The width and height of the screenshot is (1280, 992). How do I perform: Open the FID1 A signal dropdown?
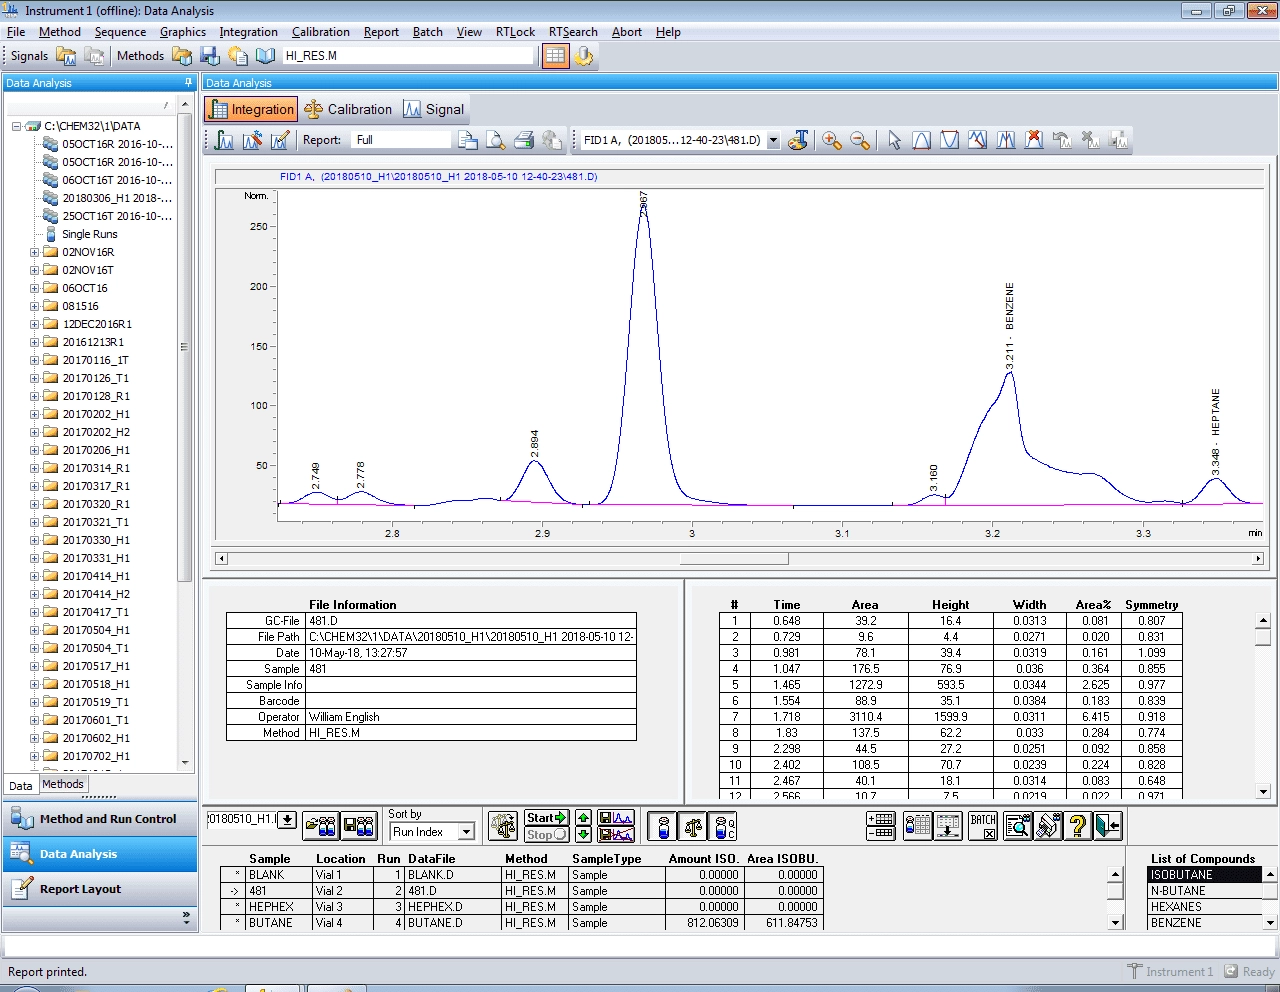pos(773,141)
